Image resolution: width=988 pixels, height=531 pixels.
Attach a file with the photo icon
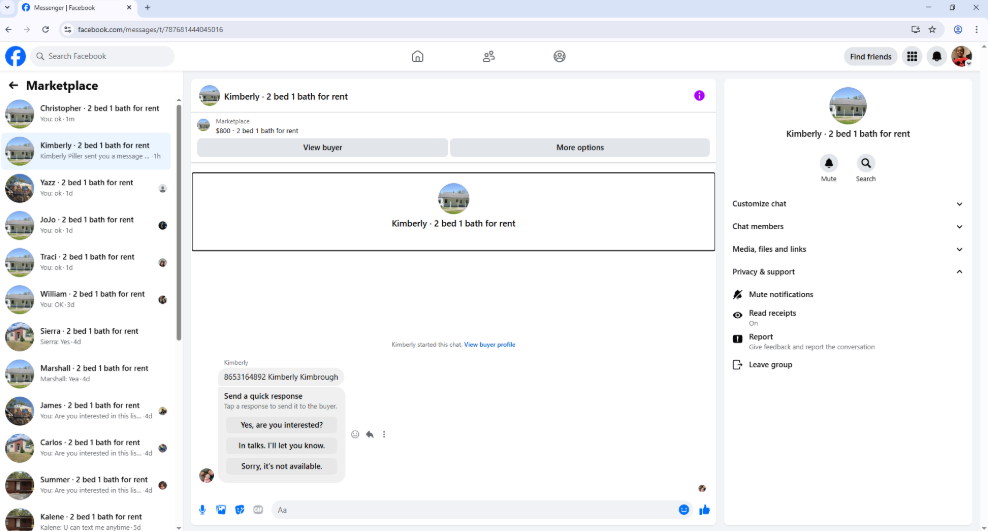pyautogui.click(x=221, y=510)
